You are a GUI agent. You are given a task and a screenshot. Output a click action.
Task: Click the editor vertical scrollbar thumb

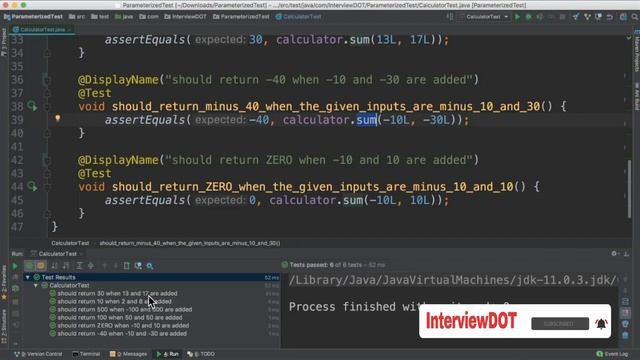(629, 189)
